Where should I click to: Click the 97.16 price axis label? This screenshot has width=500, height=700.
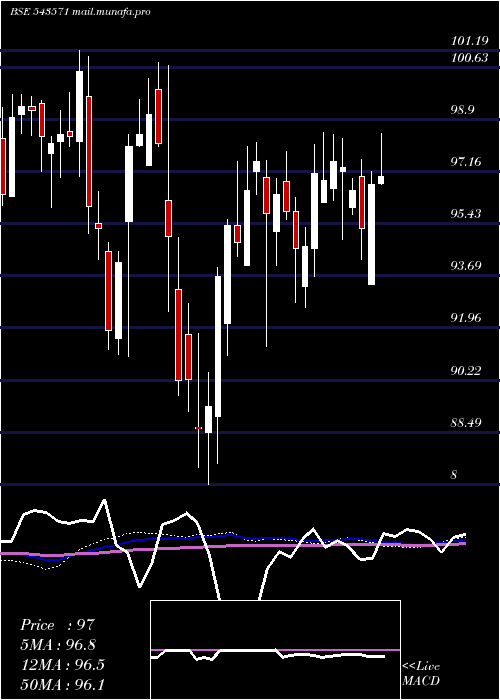coord(467,162)
